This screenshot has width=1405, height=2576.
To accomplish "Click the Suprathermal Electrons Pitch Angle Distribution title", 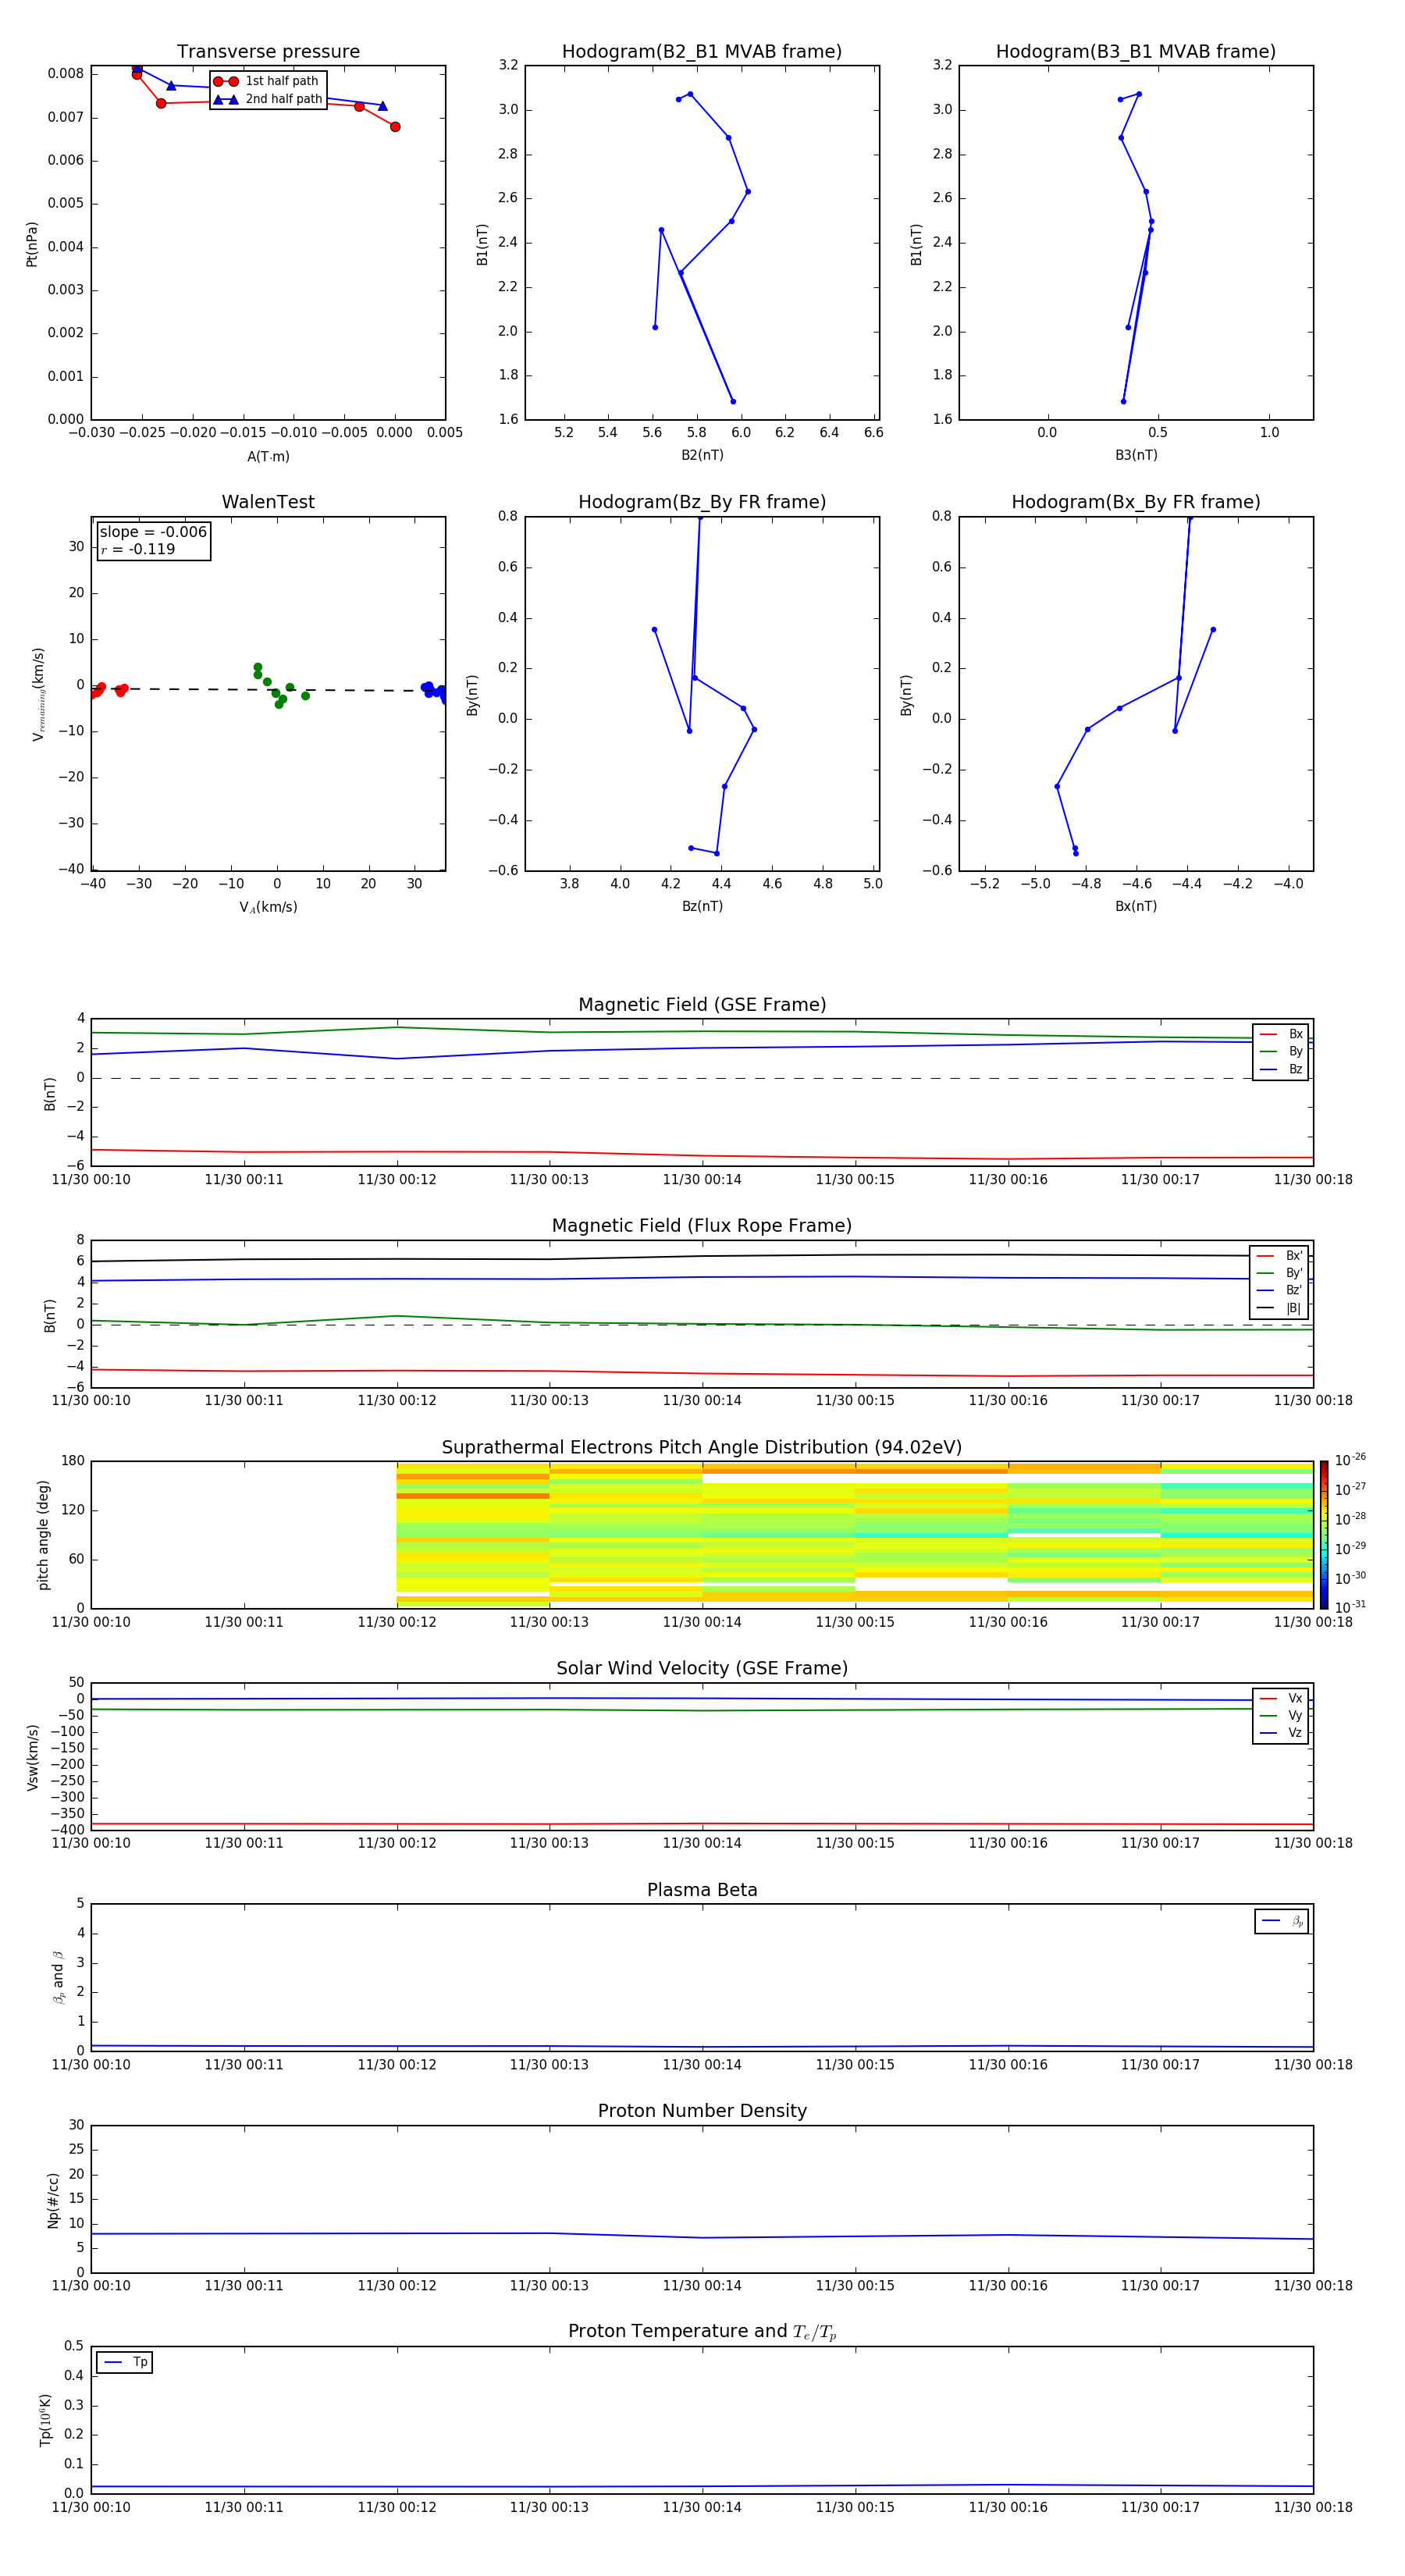I will tap(702, 1448).
